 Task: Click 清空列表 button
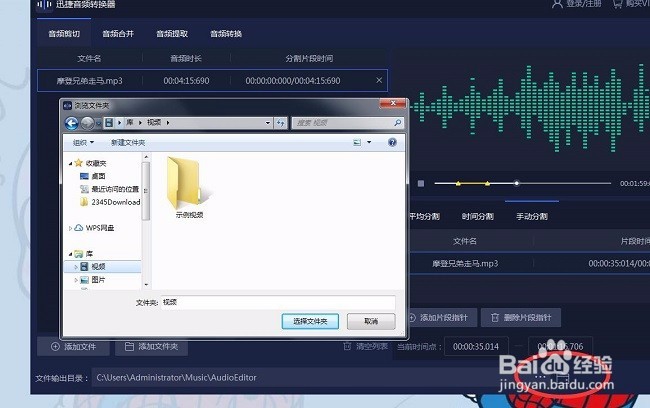[366, 346]
